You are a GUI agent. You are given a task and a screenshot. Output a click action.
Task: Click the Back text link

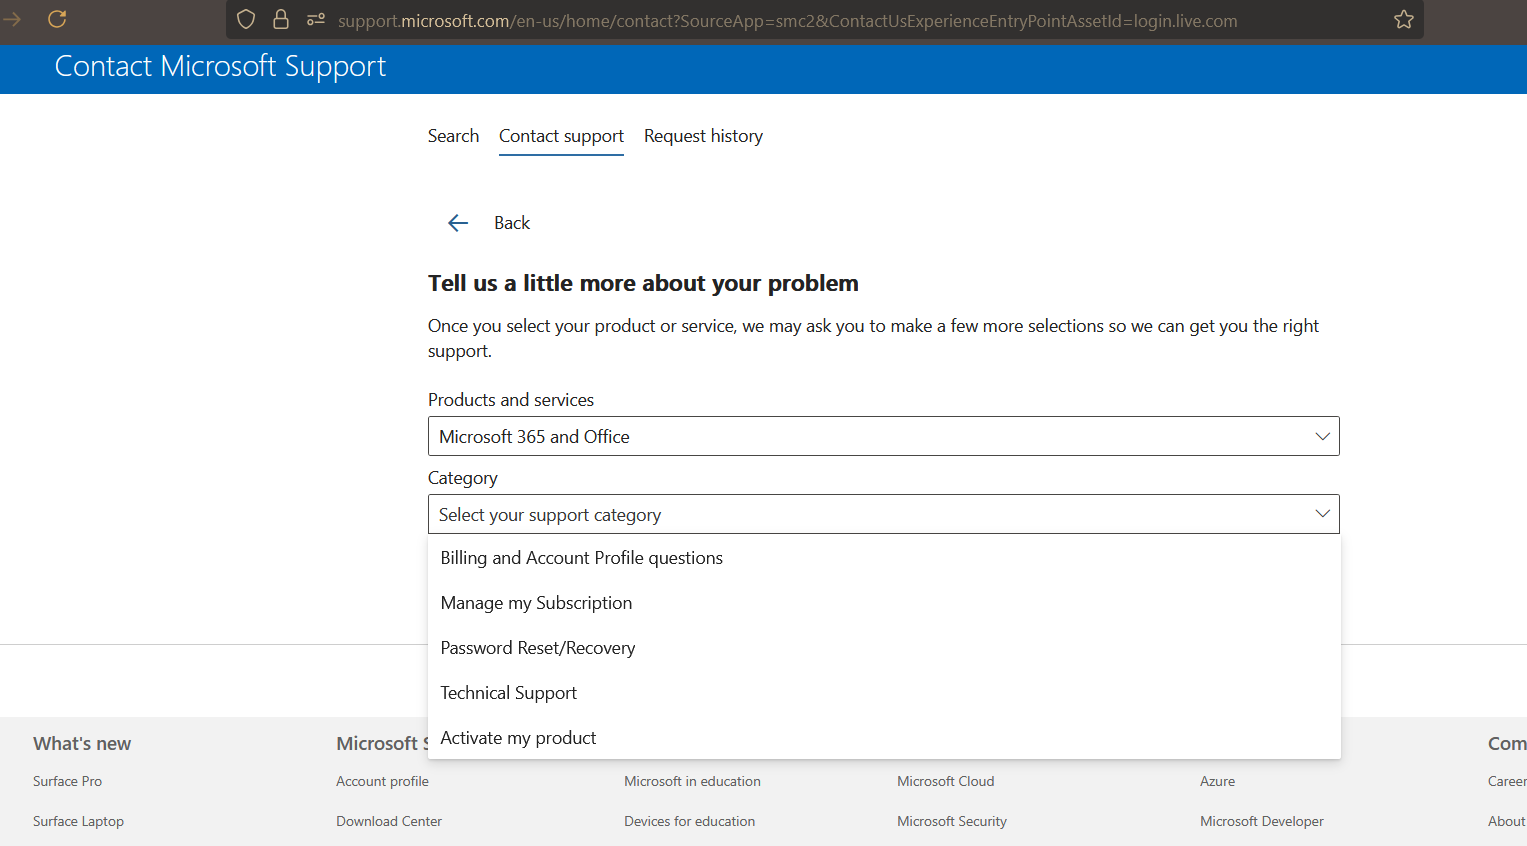512,223
